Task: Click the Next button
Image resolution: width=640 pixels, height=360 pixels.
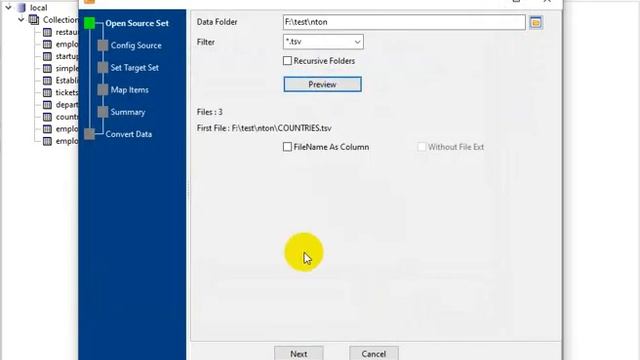Action: [x=299, y=353]
